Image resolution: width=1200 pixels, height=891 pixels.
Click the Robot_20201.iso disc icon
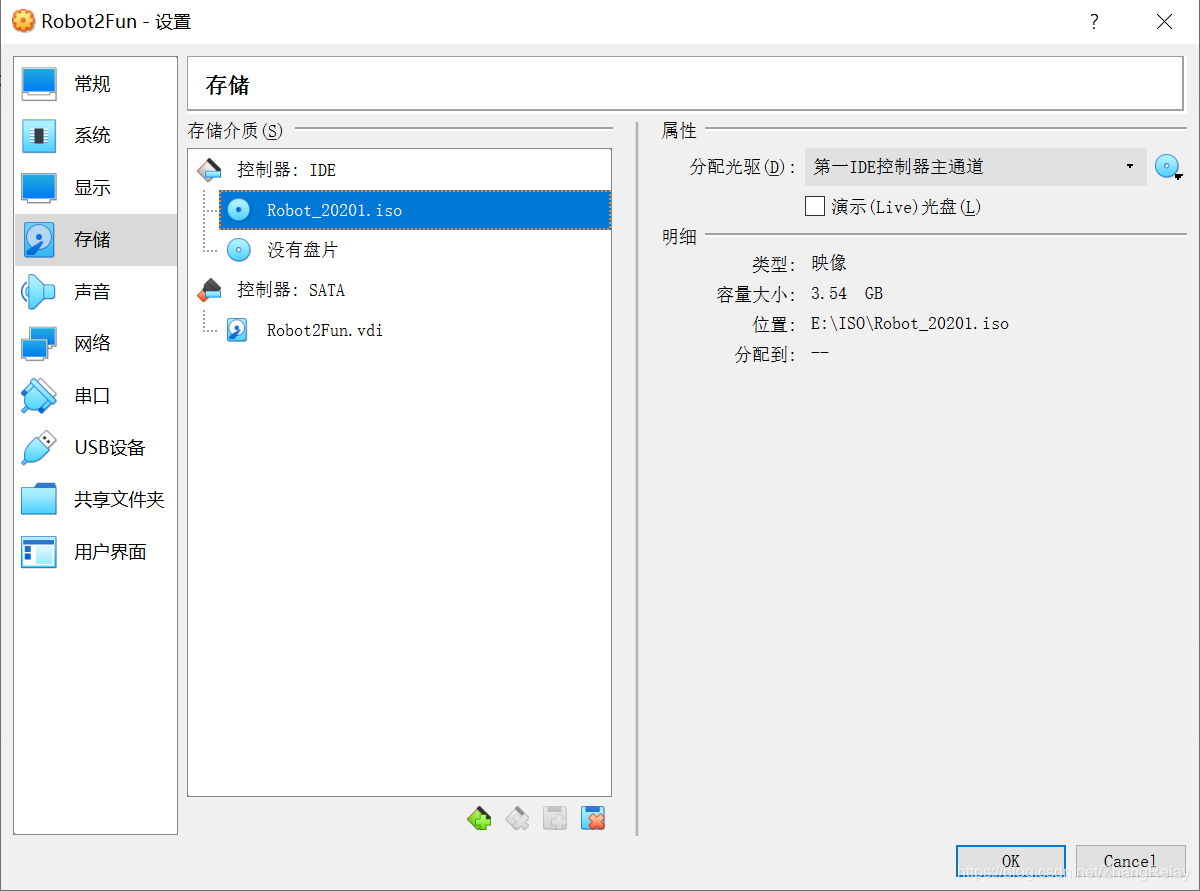pos(238,210)
